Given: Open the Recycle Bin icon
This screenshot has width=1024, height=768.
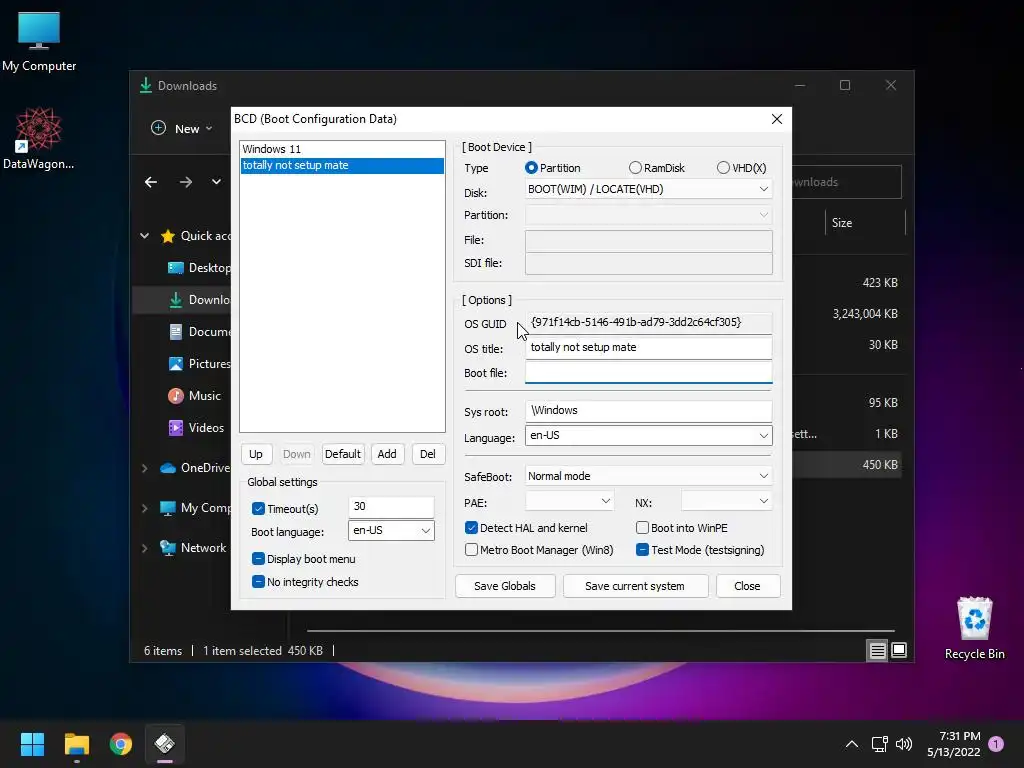Looking at the screenshot, I should (x=974, y=629).
